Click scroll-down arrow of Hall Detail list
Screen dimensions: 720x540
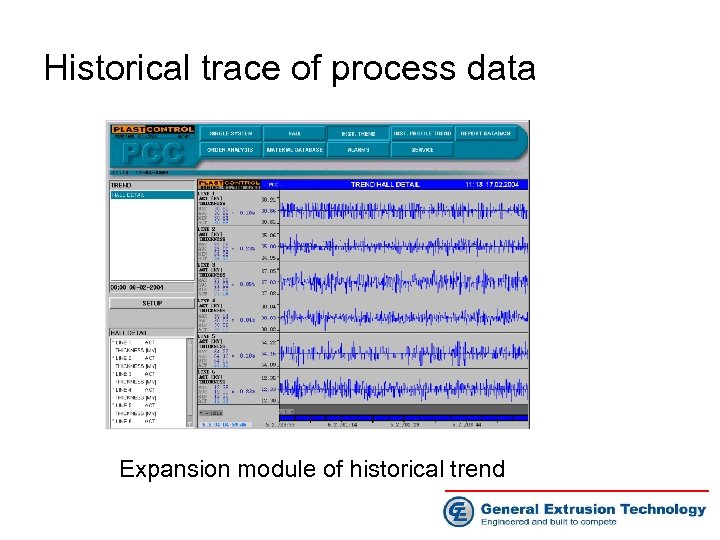[190, 424]
